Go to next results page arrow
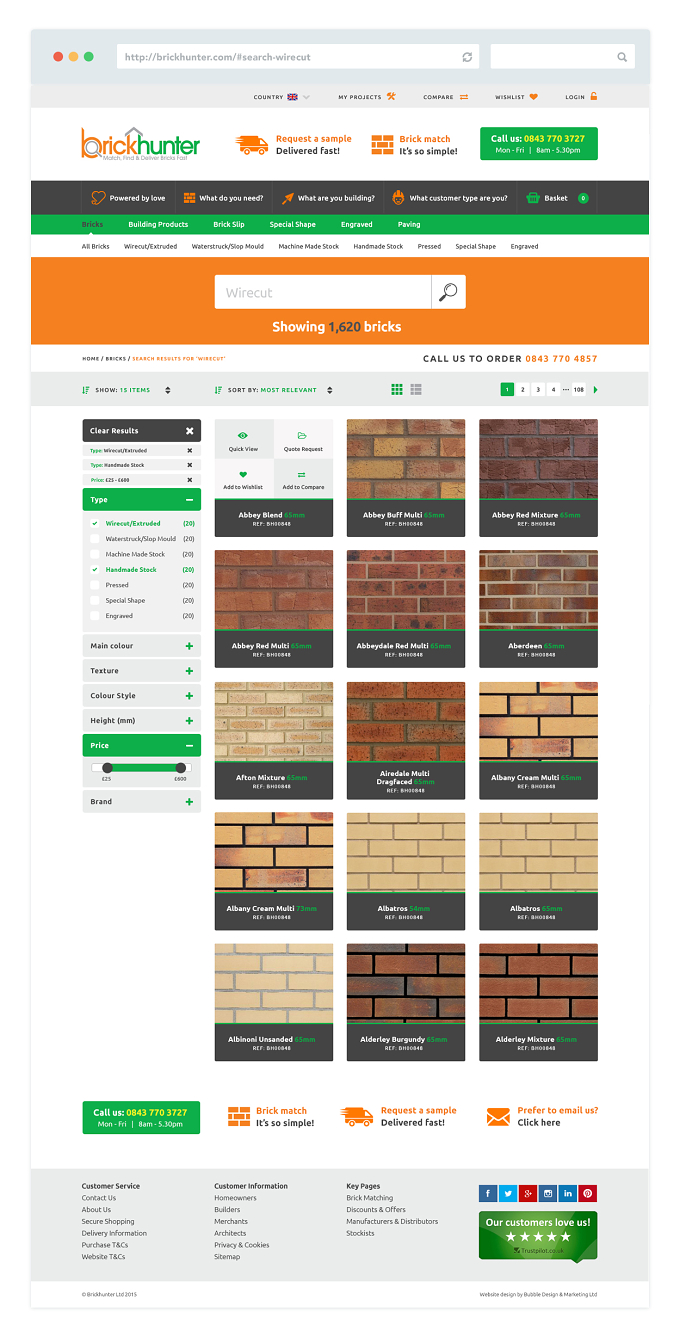 point(596,389)
